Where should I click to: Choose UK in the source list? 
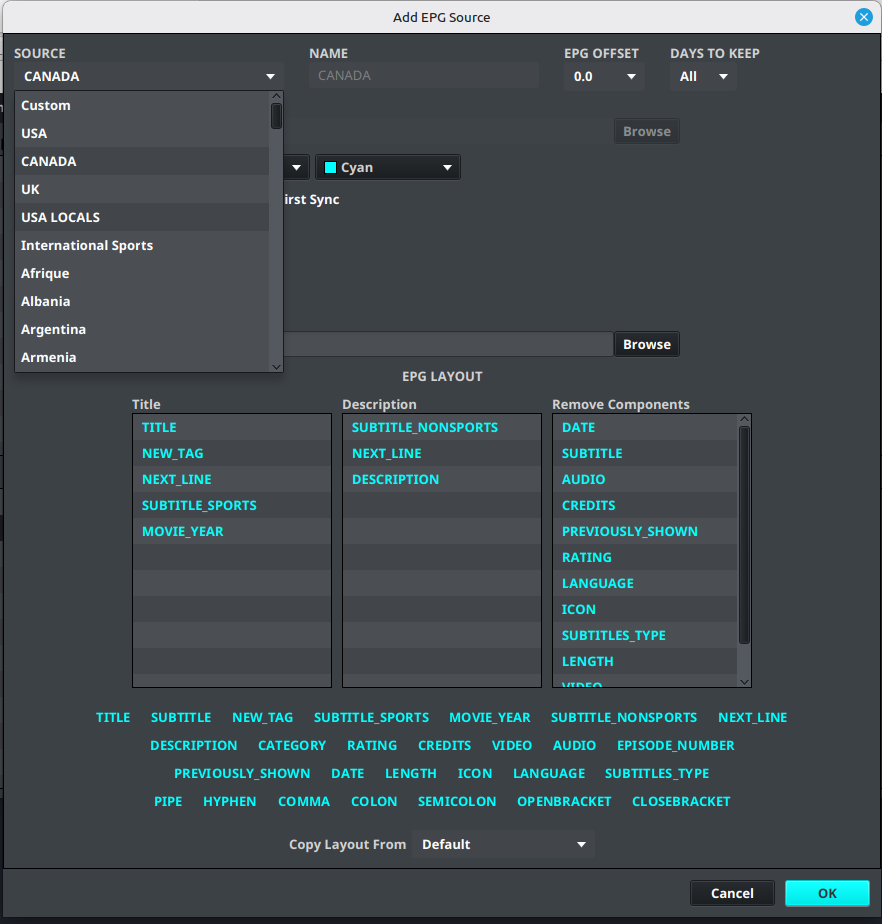(142, 189)
